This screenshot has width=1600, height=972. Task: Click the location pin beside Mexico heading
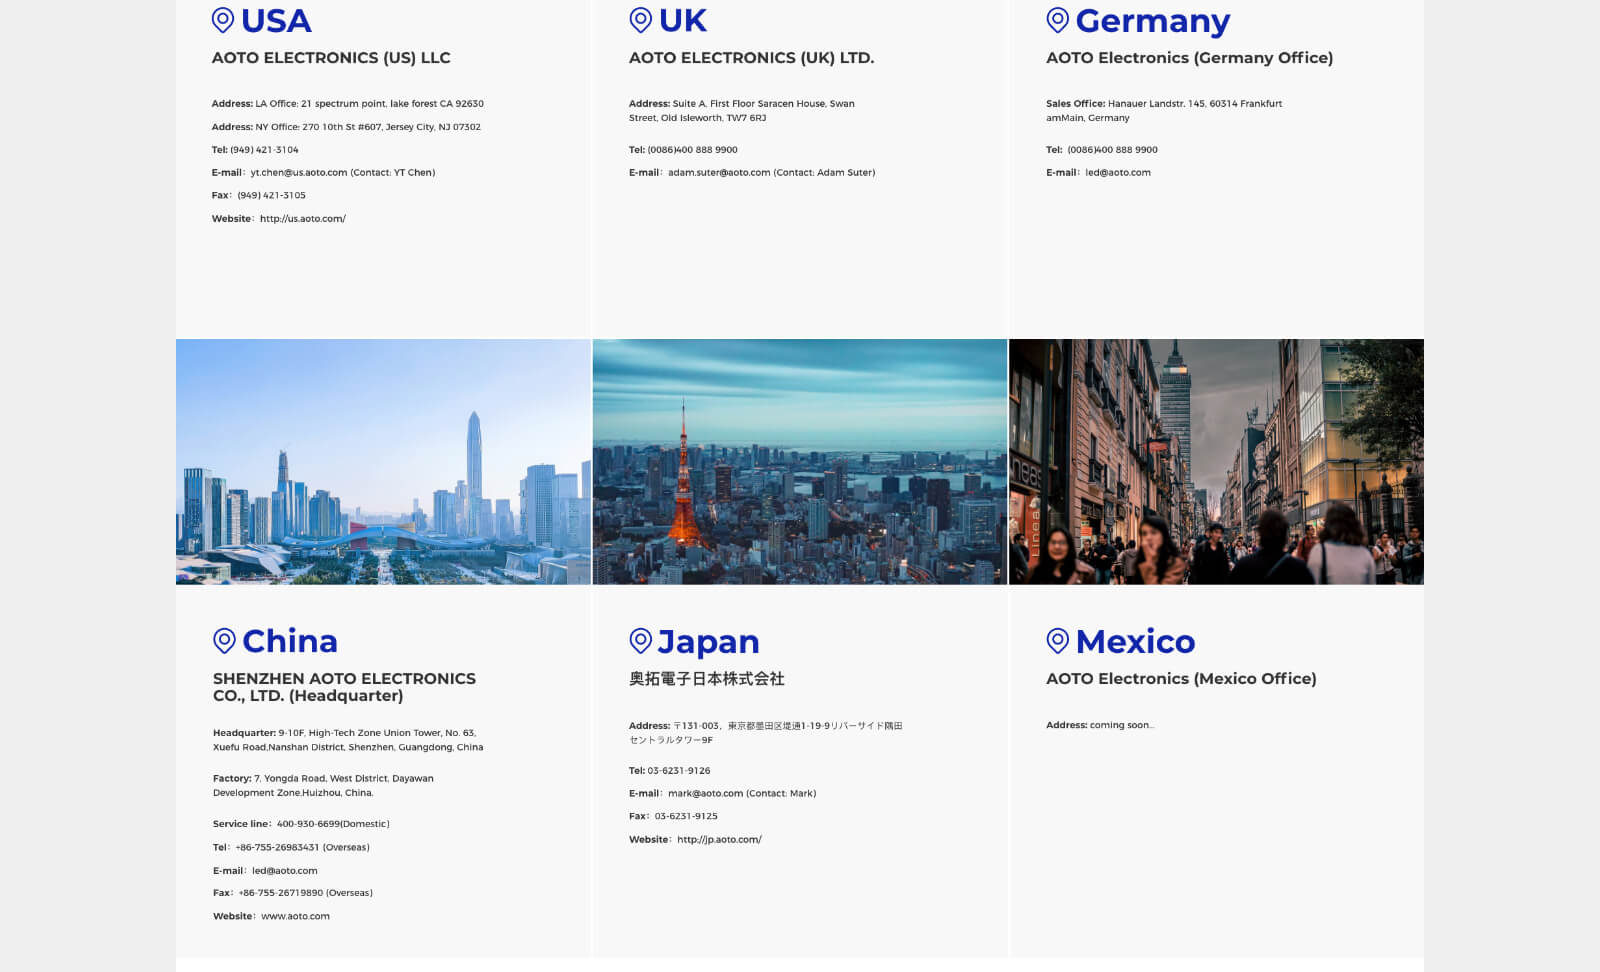click(1057, 640)
